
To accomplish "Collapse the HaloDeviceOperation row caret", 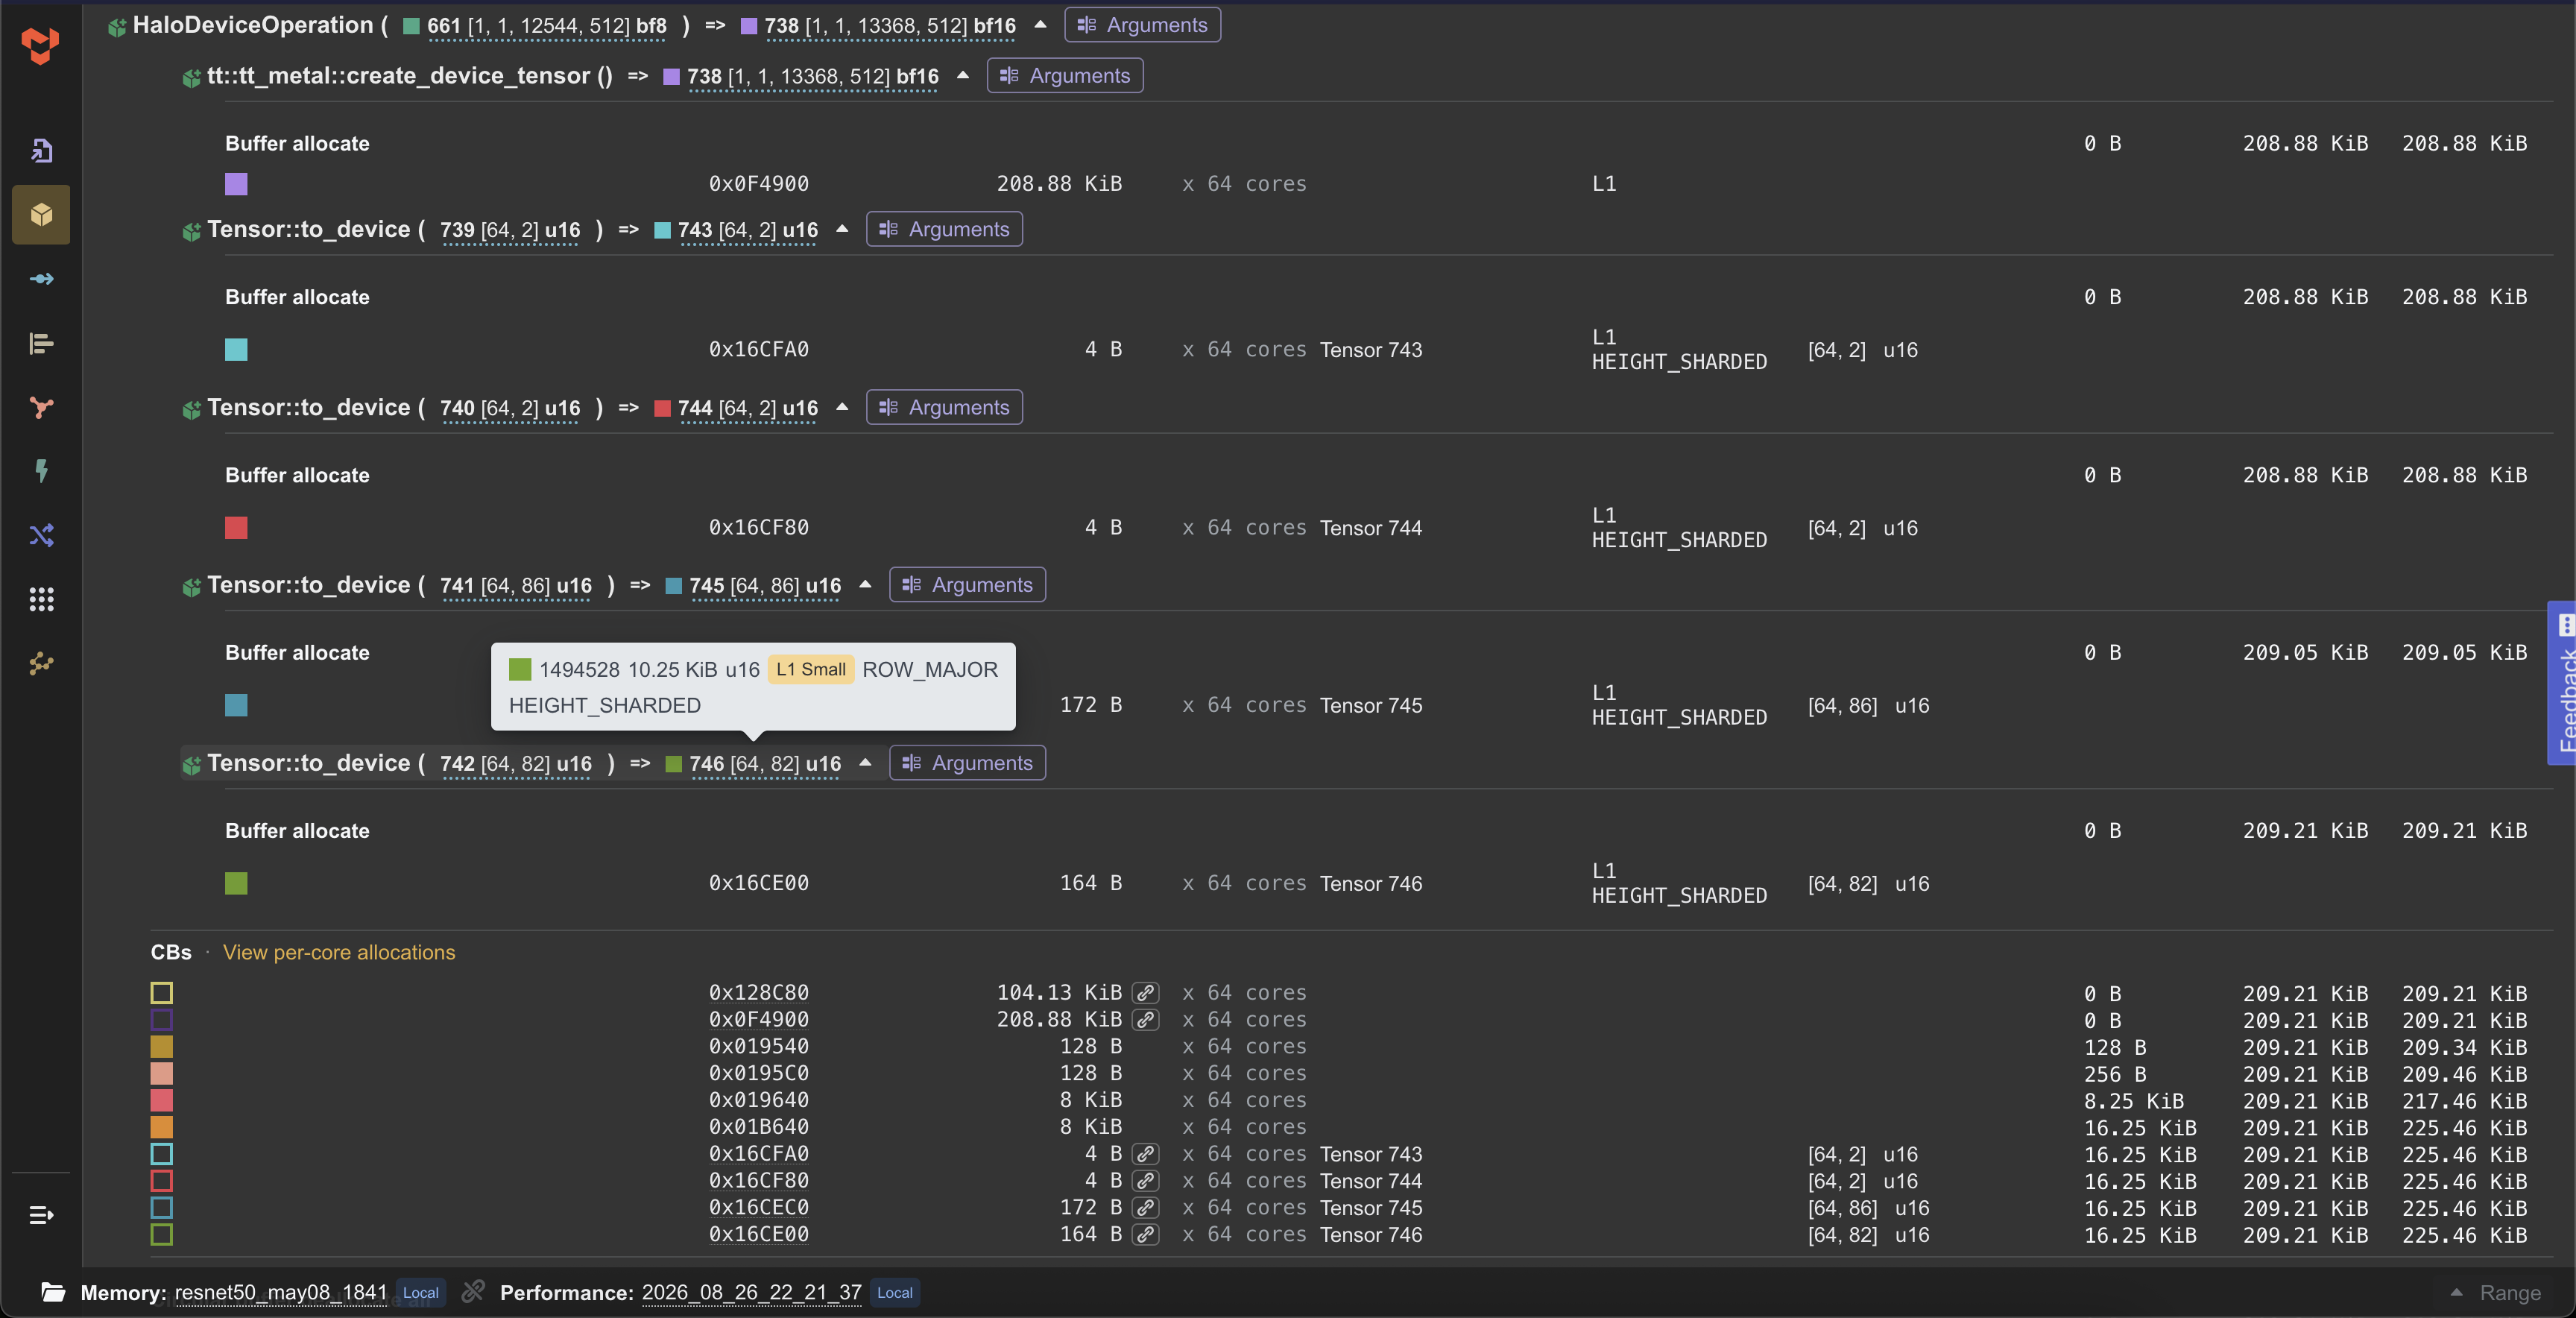I will [1040, 24].
